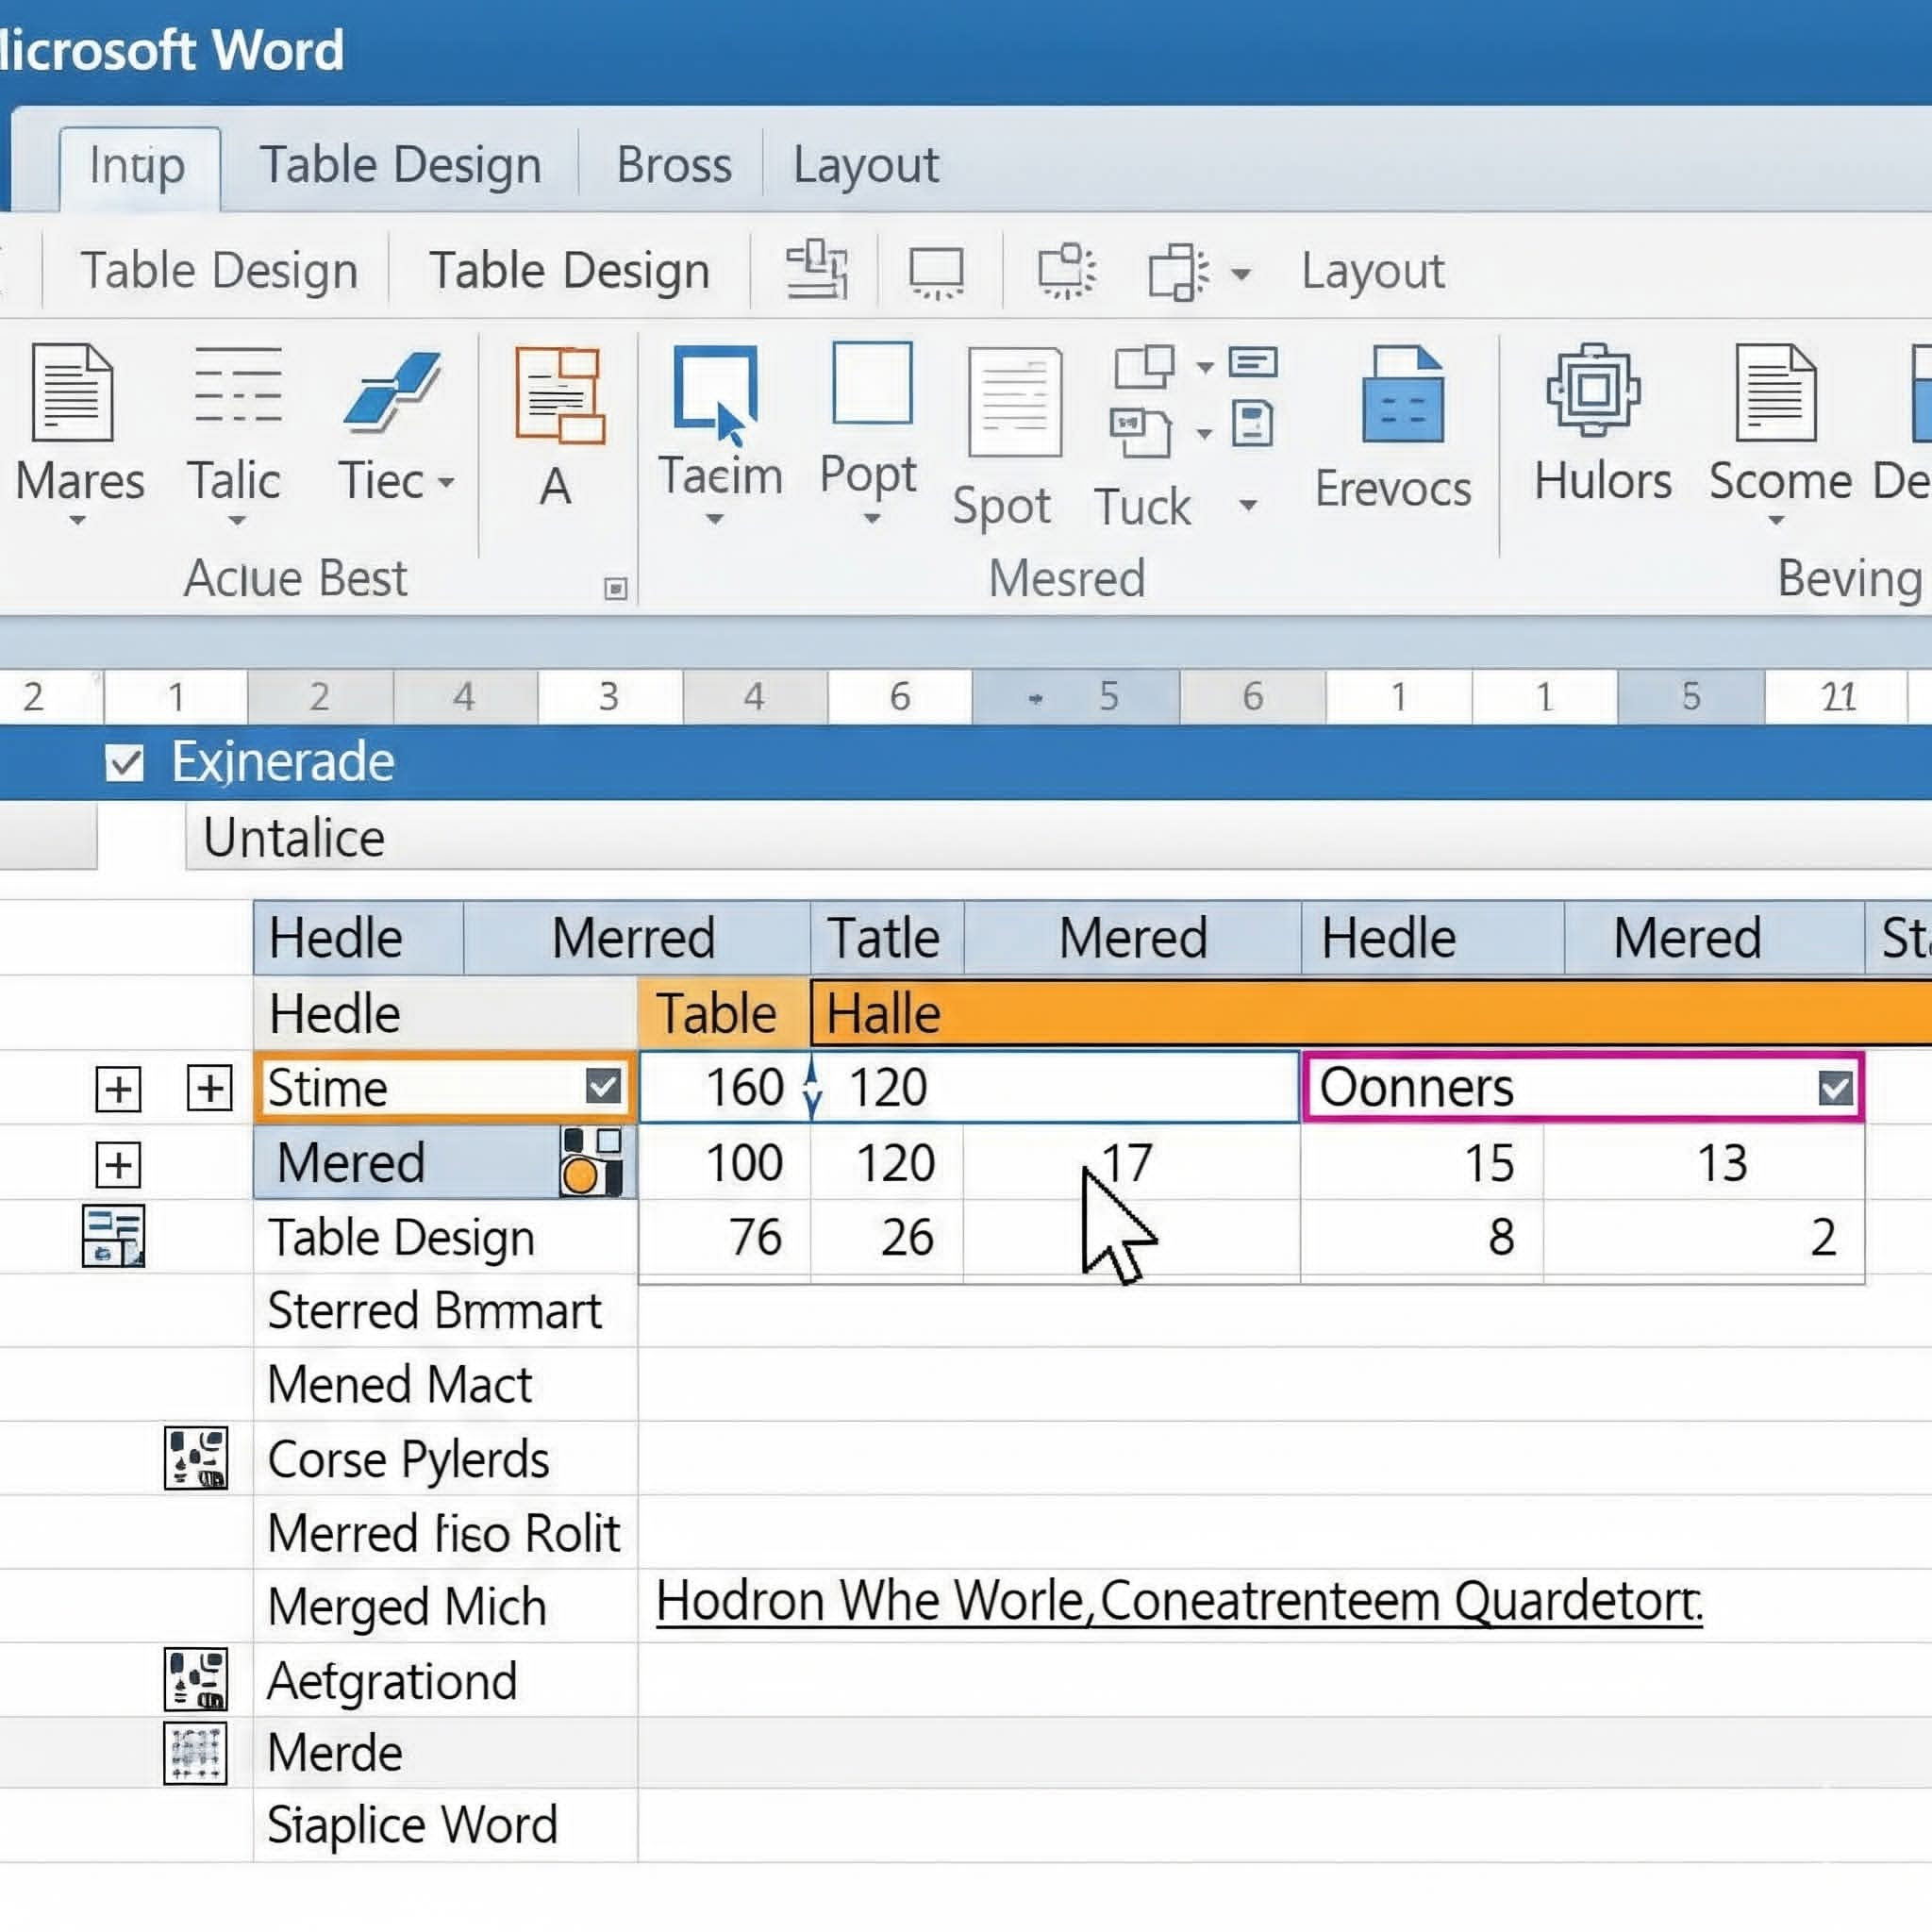Click the orange layout icon labeled A
Screen dimensions: 1932x1932
(x=559, y=395)
